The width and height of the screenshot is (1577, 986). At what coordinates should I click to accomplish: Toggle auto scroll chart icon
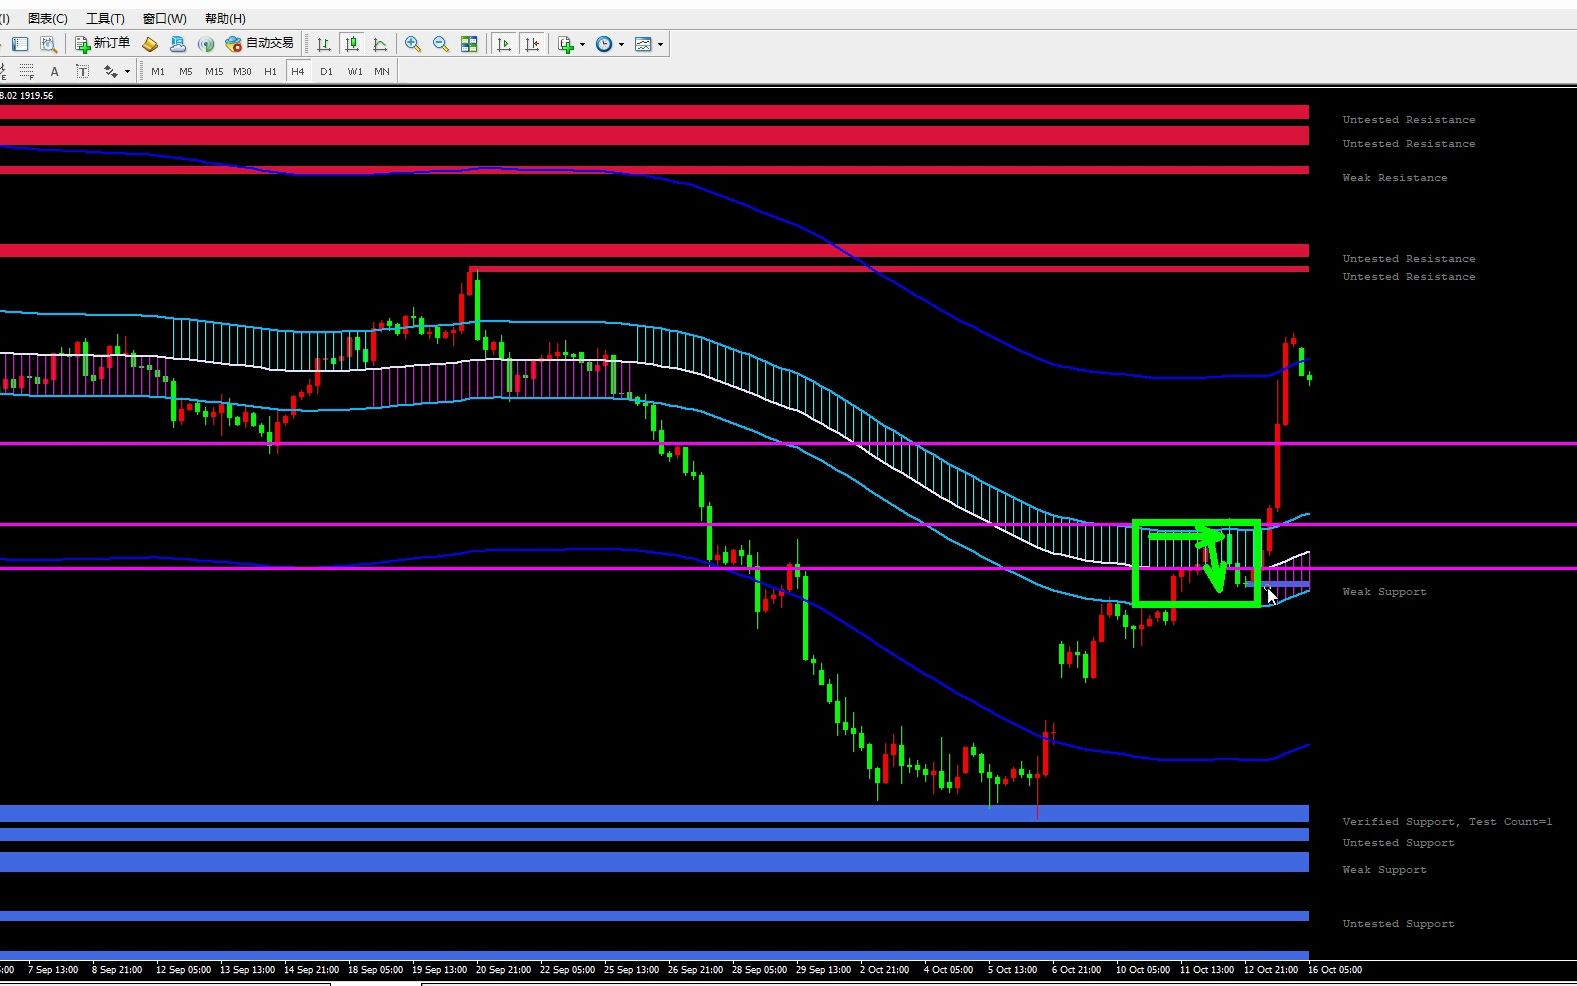point(504,44)
